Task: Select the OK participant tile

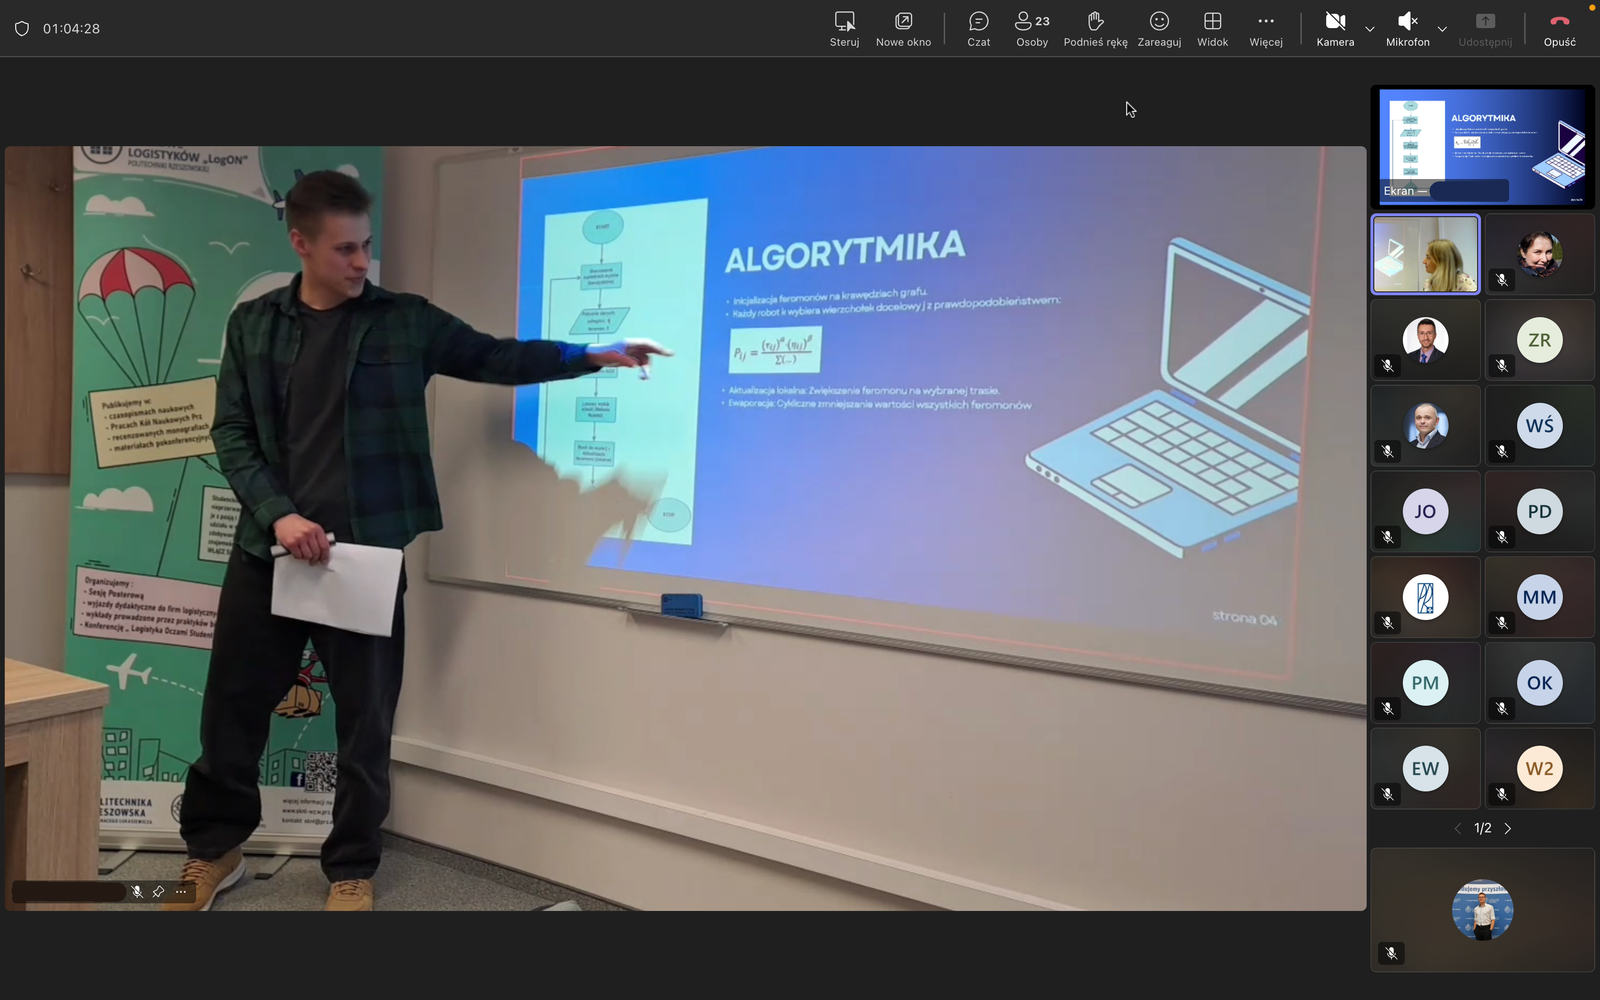Action: [1539, 683]
